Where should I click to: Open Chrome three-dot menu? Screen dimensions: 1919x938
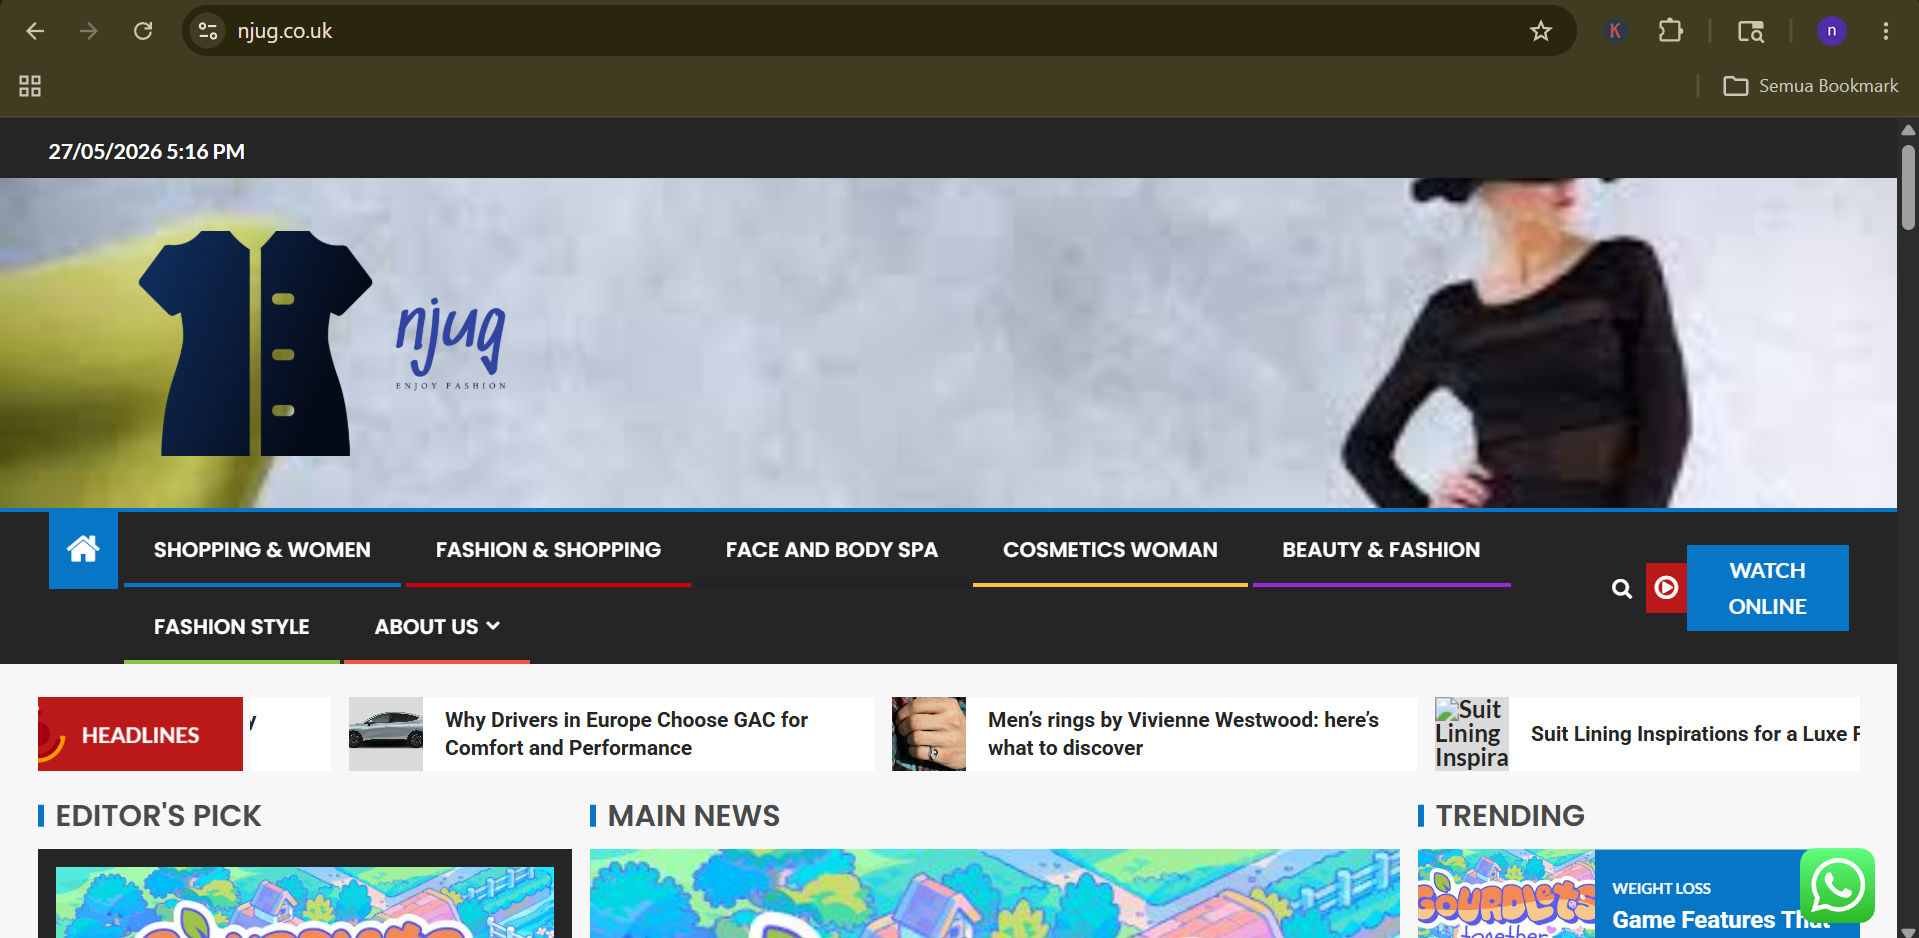[x=1885, y=31]
